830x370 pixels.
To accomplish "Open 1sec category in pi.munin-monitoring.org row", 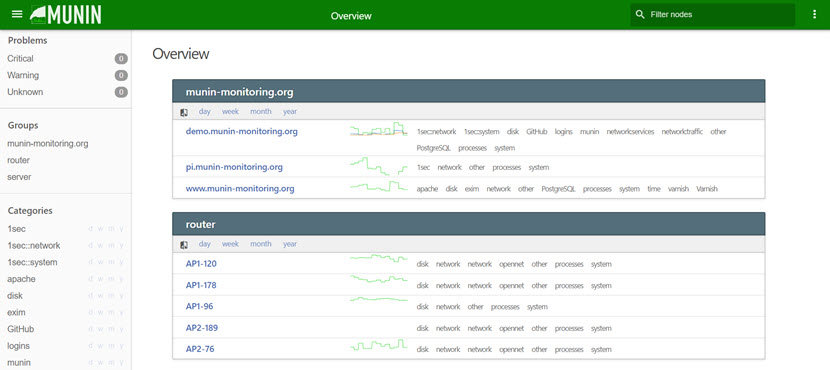I will point(423,167).
